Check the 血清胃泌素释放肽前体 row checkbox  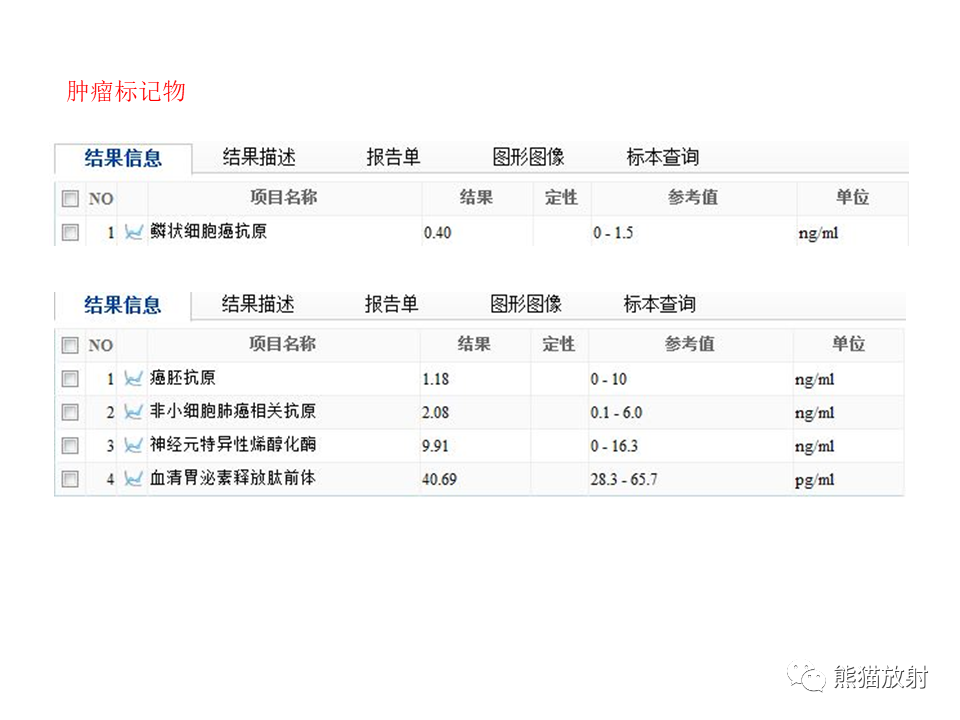(70, 478)
